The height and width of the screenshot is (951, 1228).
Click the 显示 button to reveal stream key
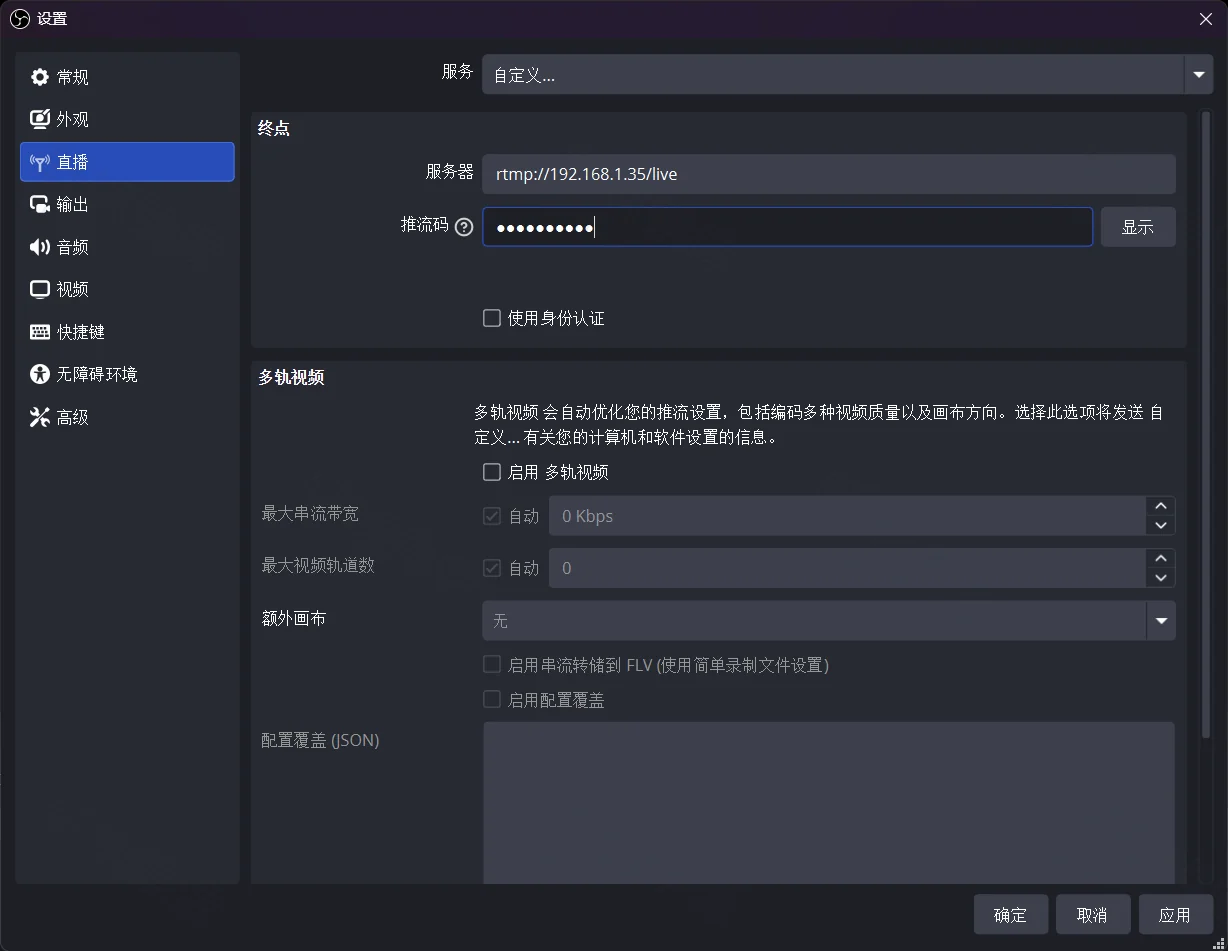[x=1138, y=227]
